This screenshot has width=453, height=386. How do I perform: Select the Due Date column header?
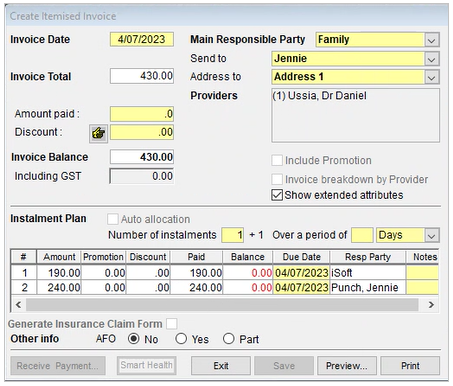(x=301, y=257)
